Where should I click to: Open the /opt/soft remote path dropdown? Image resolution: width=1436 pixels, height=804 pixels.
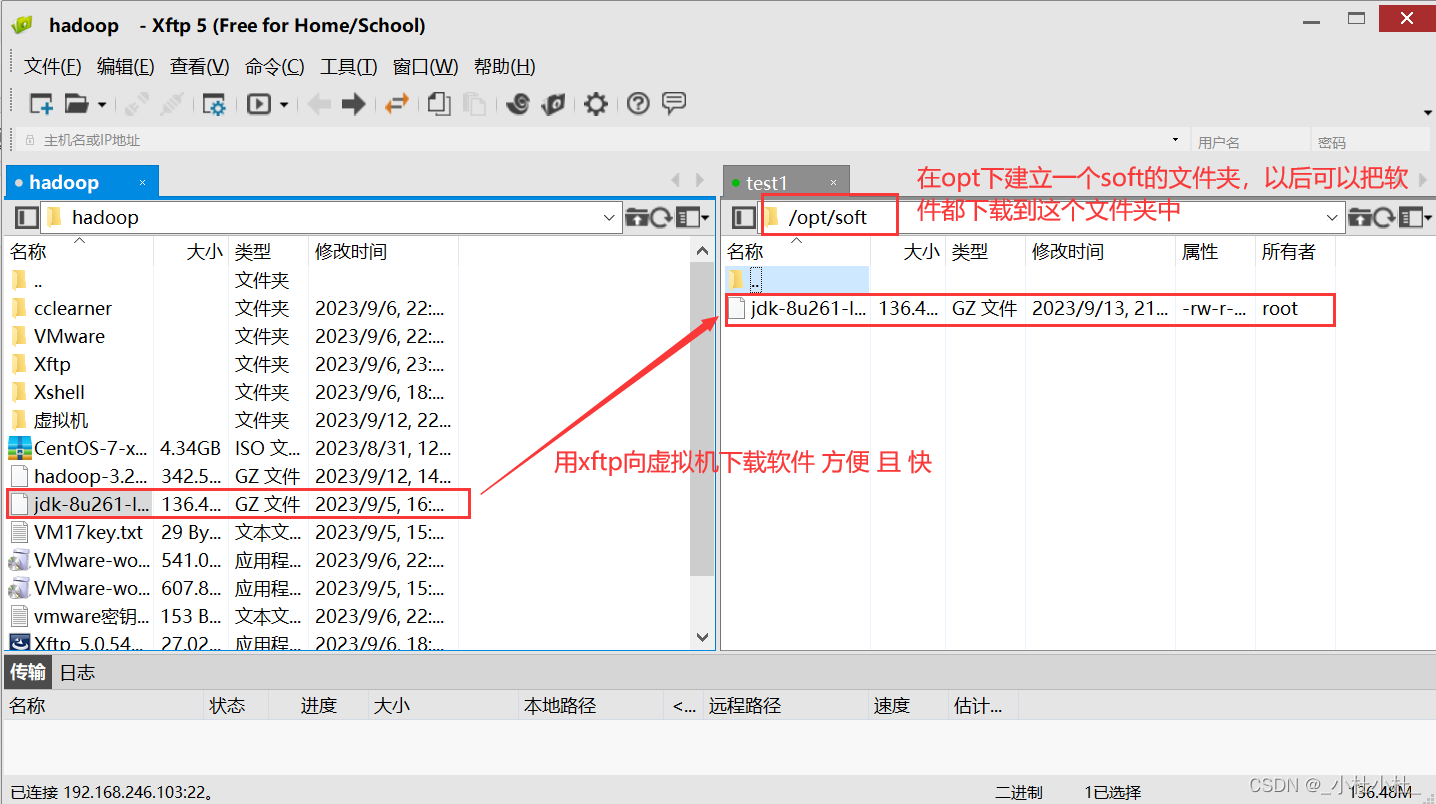pyautogui.click(x=1332, y=217)
